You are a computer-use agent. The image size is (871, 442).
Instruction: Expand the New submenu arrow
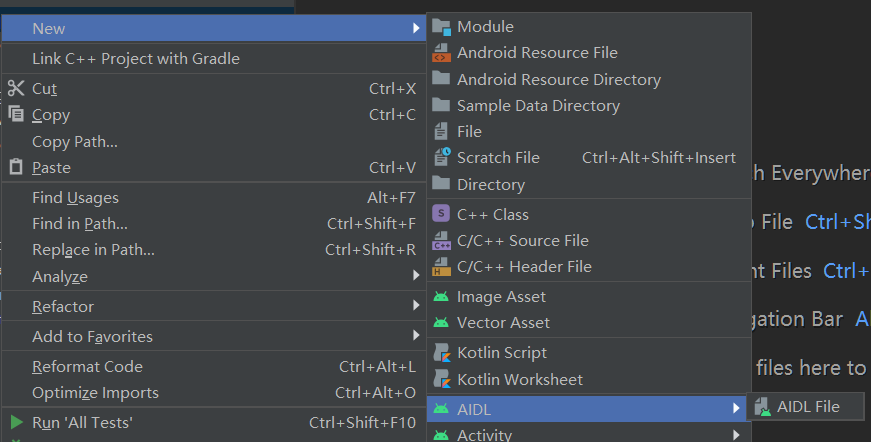pos(416,28)
